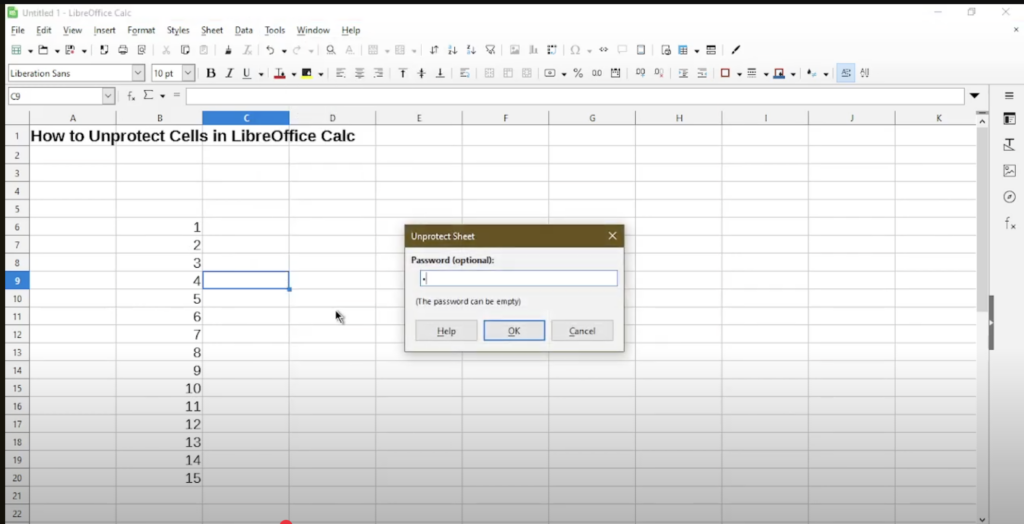Open Find & Replace magnifier icon
1024x524 pixels.
point(330,50)
